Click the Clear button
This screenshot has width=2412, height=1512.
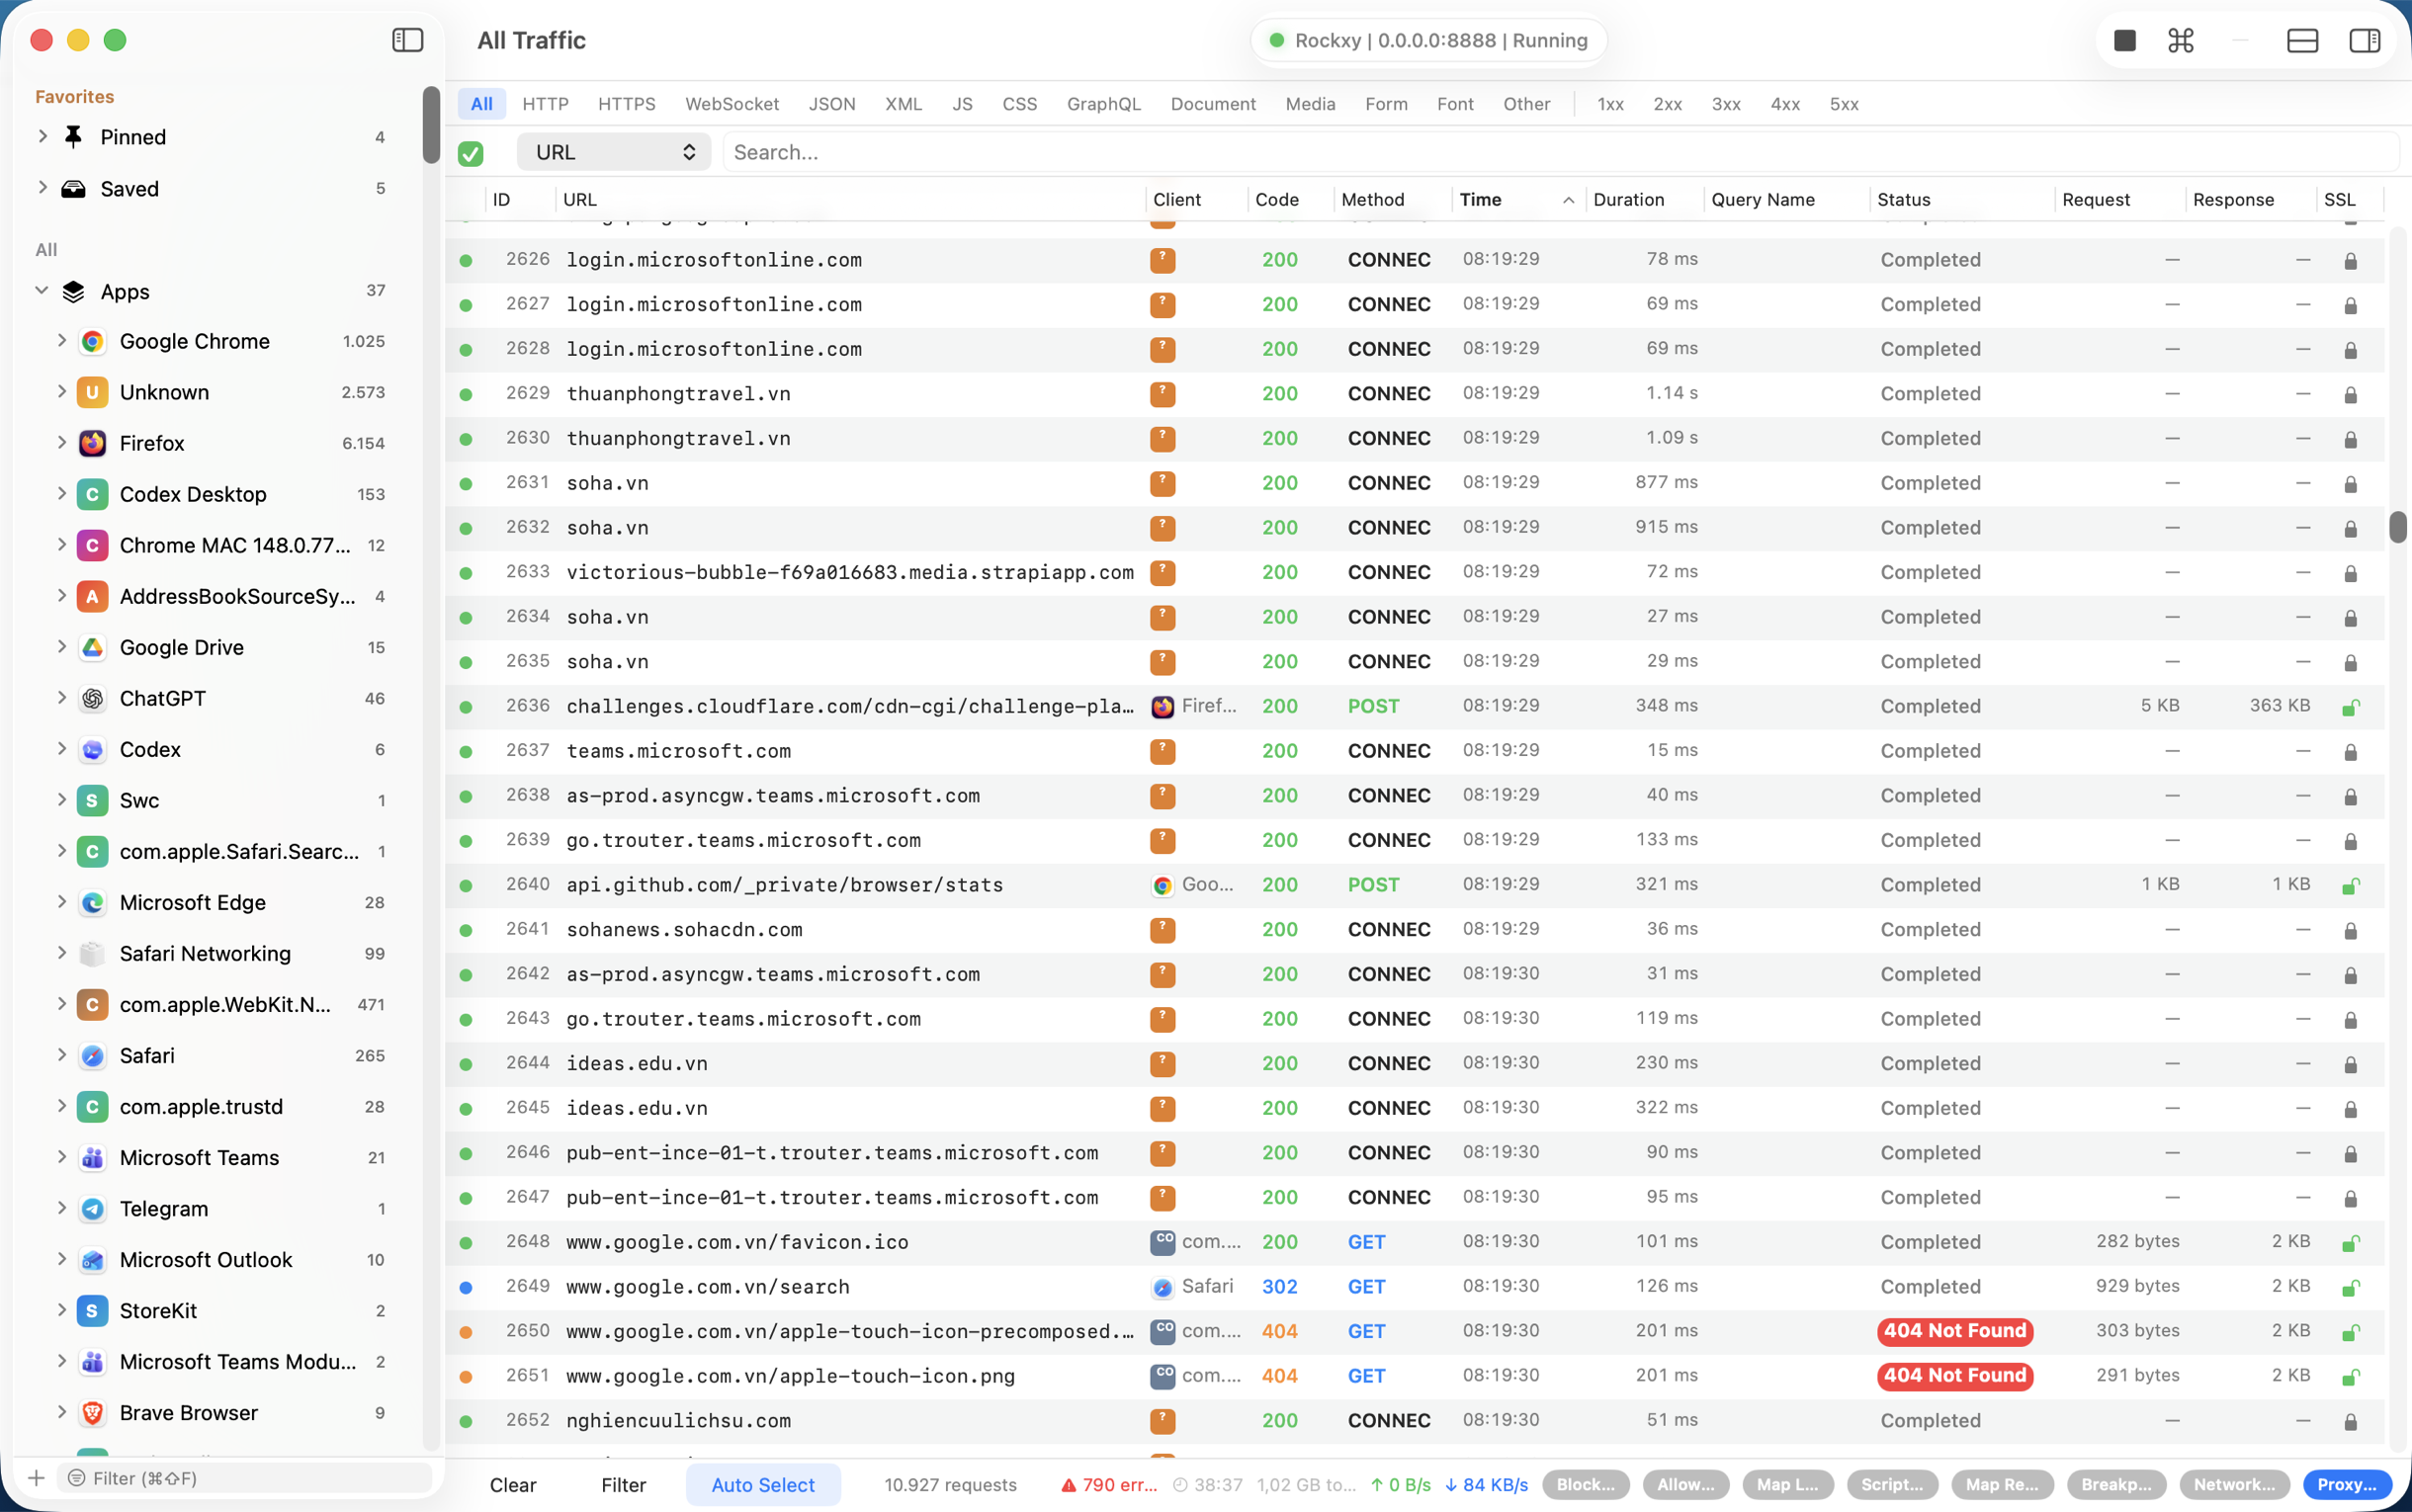pos(513,1484)
